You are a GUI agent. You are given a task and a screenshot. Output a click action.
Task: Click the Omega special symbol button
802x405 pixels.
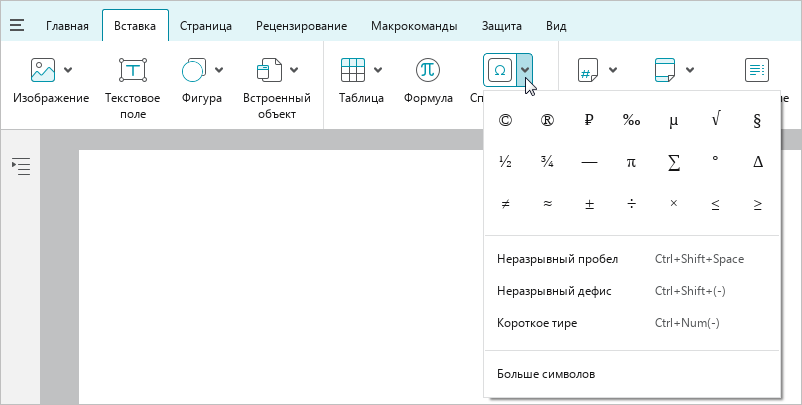[x=500, y=70]
